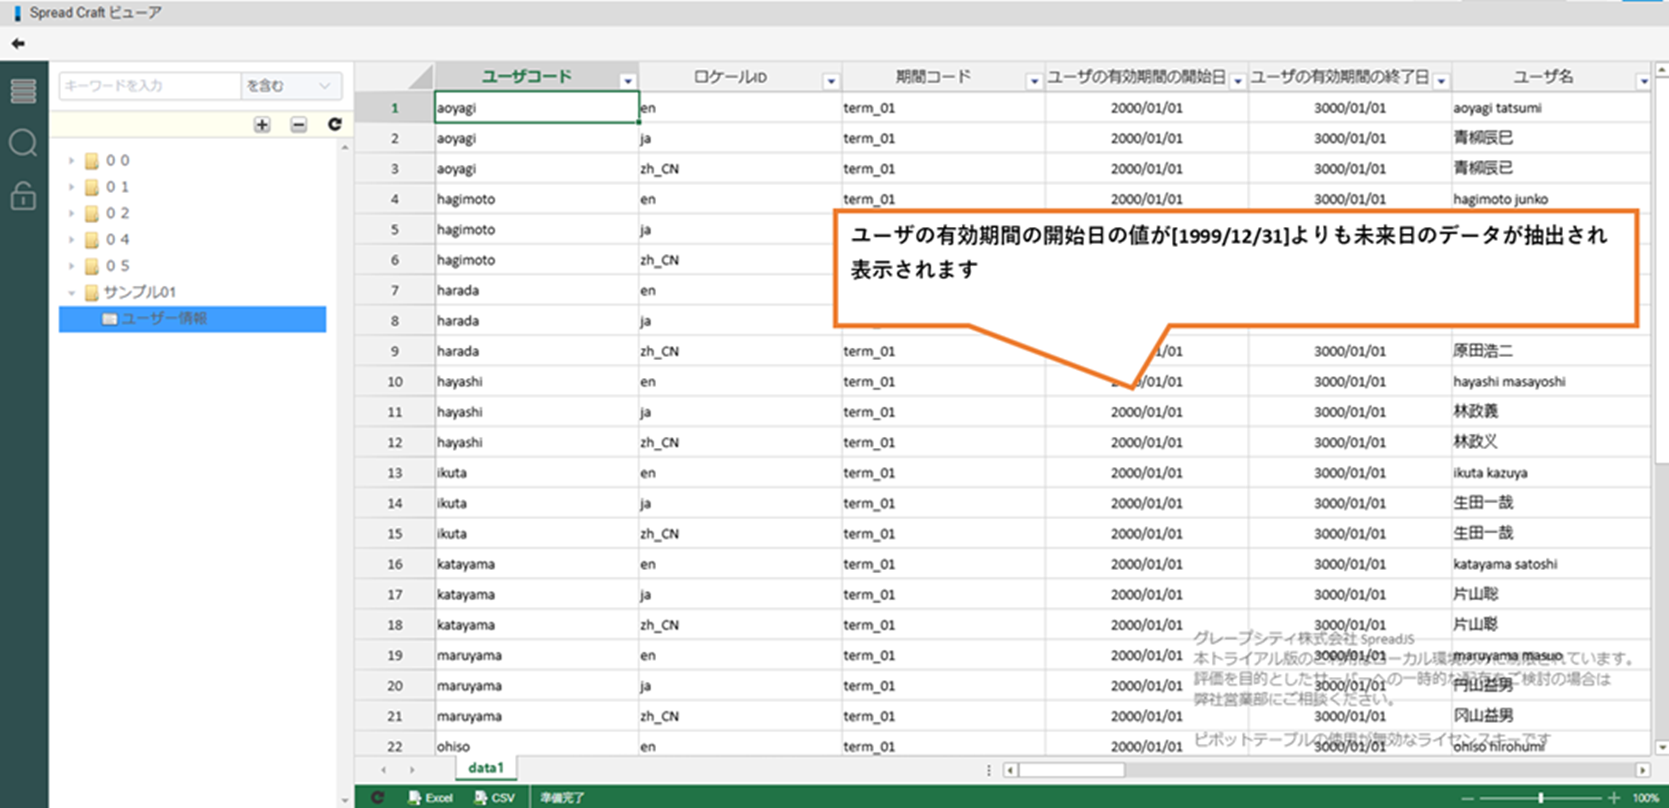Click the back arrow icon

pyautogui.click(x=18, y=44)
